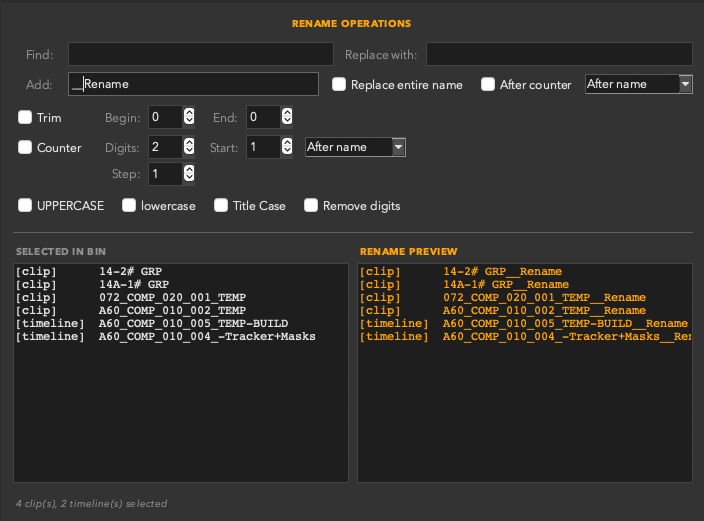Viewport: 704px width, 521px height.
Task: Click the Find input field
Action: point(201,54)
